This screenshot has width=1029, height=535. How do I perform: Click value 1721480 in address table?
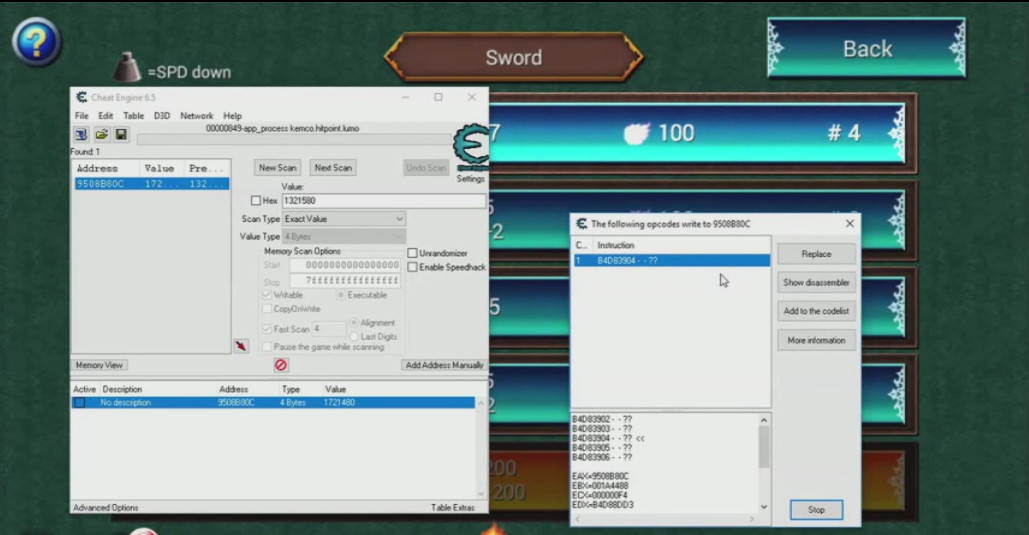point(339,402)
